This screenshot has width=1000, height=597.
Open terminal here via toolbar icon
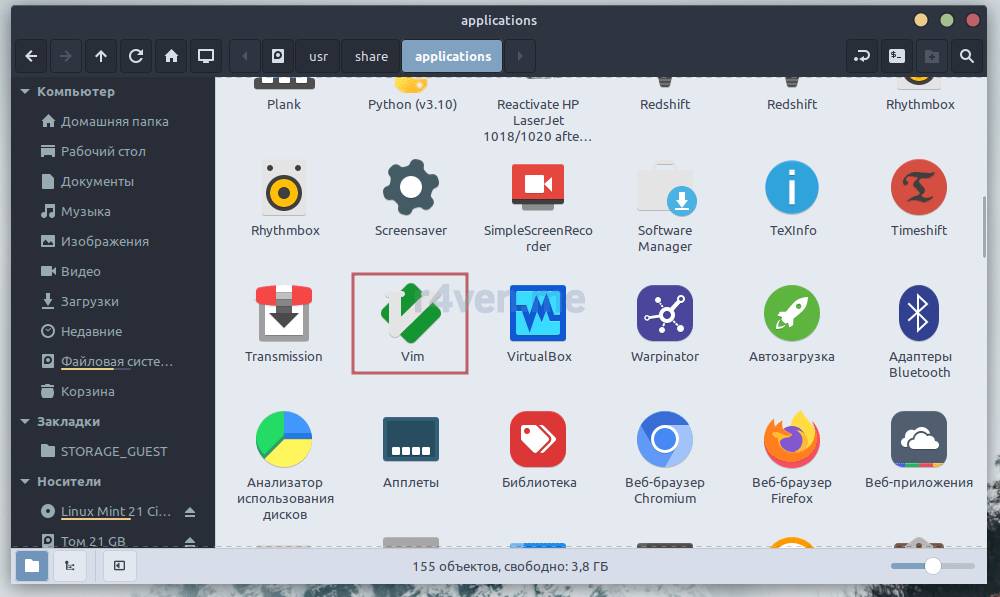coord(898,56)
